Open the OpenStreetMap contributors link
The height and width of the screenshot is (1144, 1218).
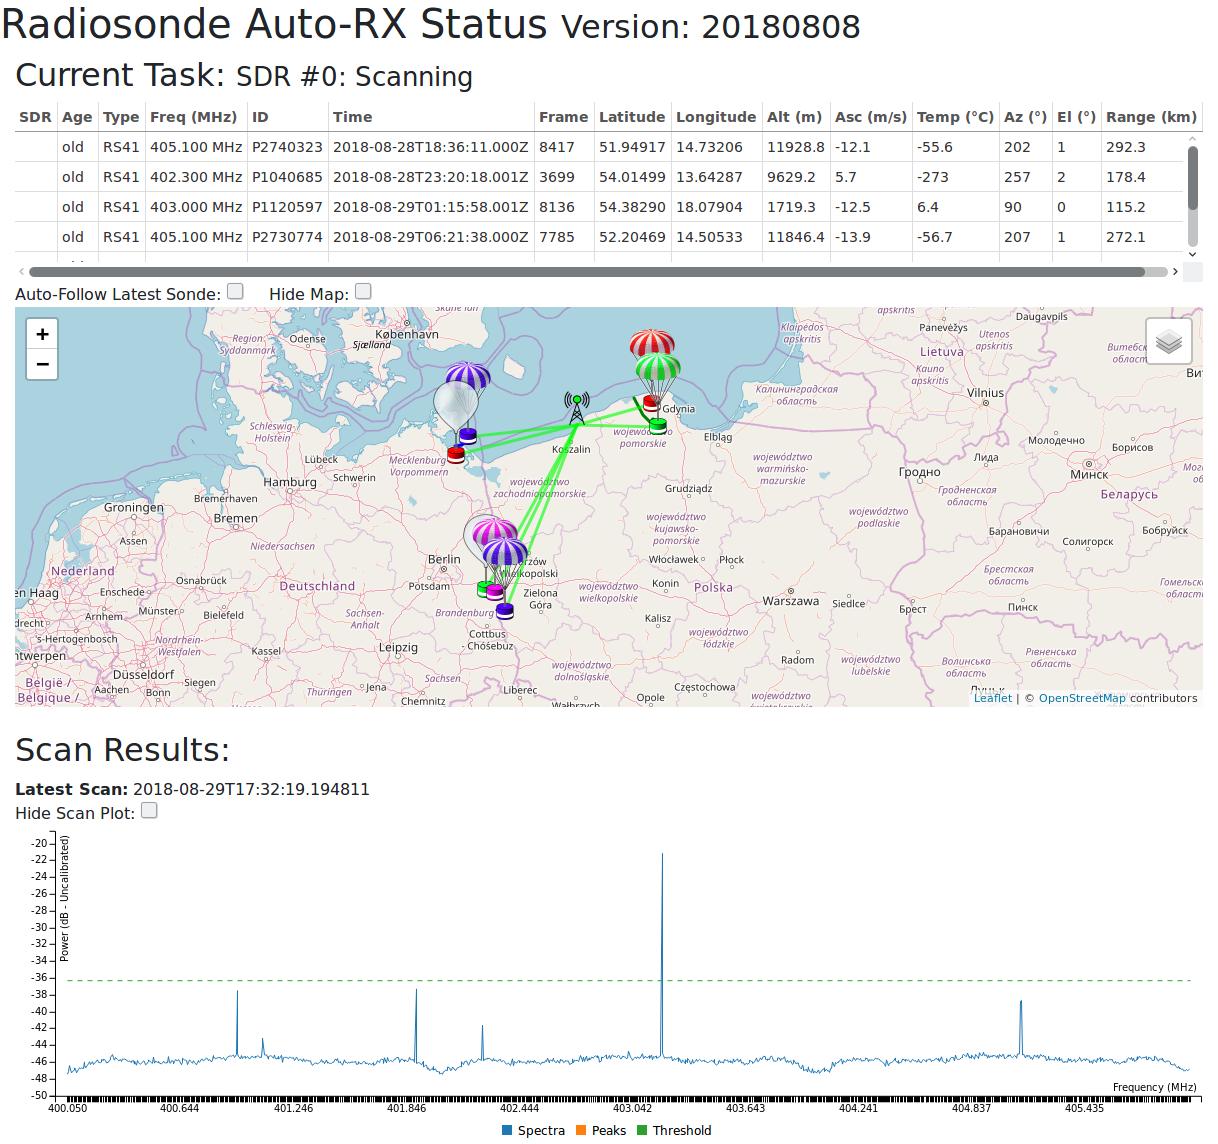pos(1082,698)
